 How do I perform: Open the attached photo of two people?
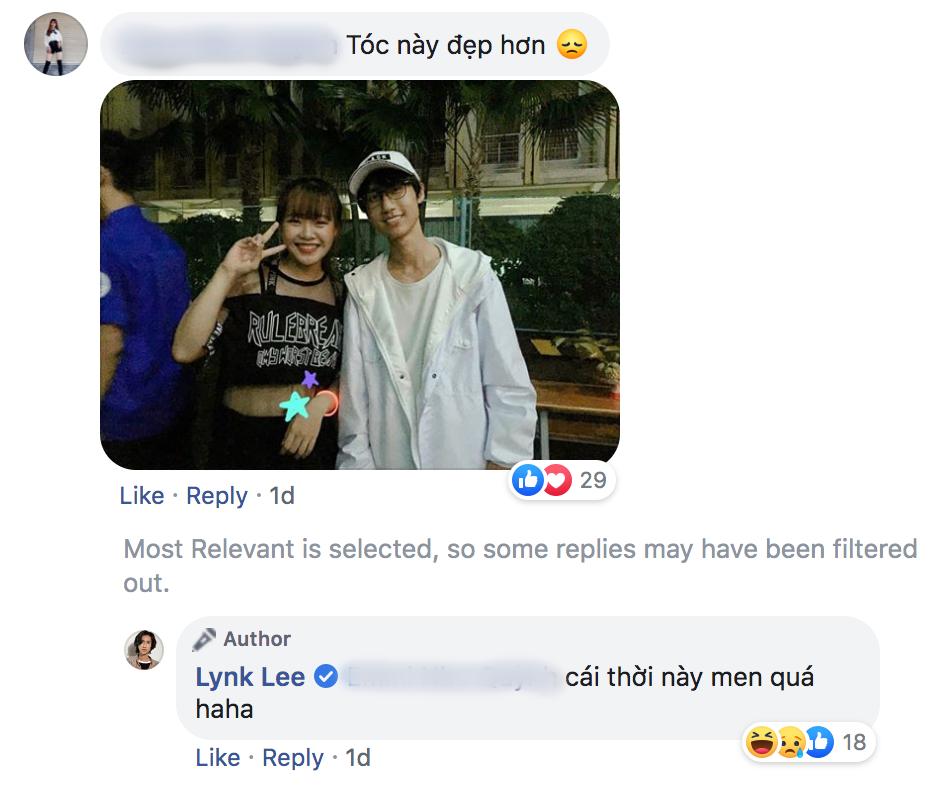click(360, 275)
